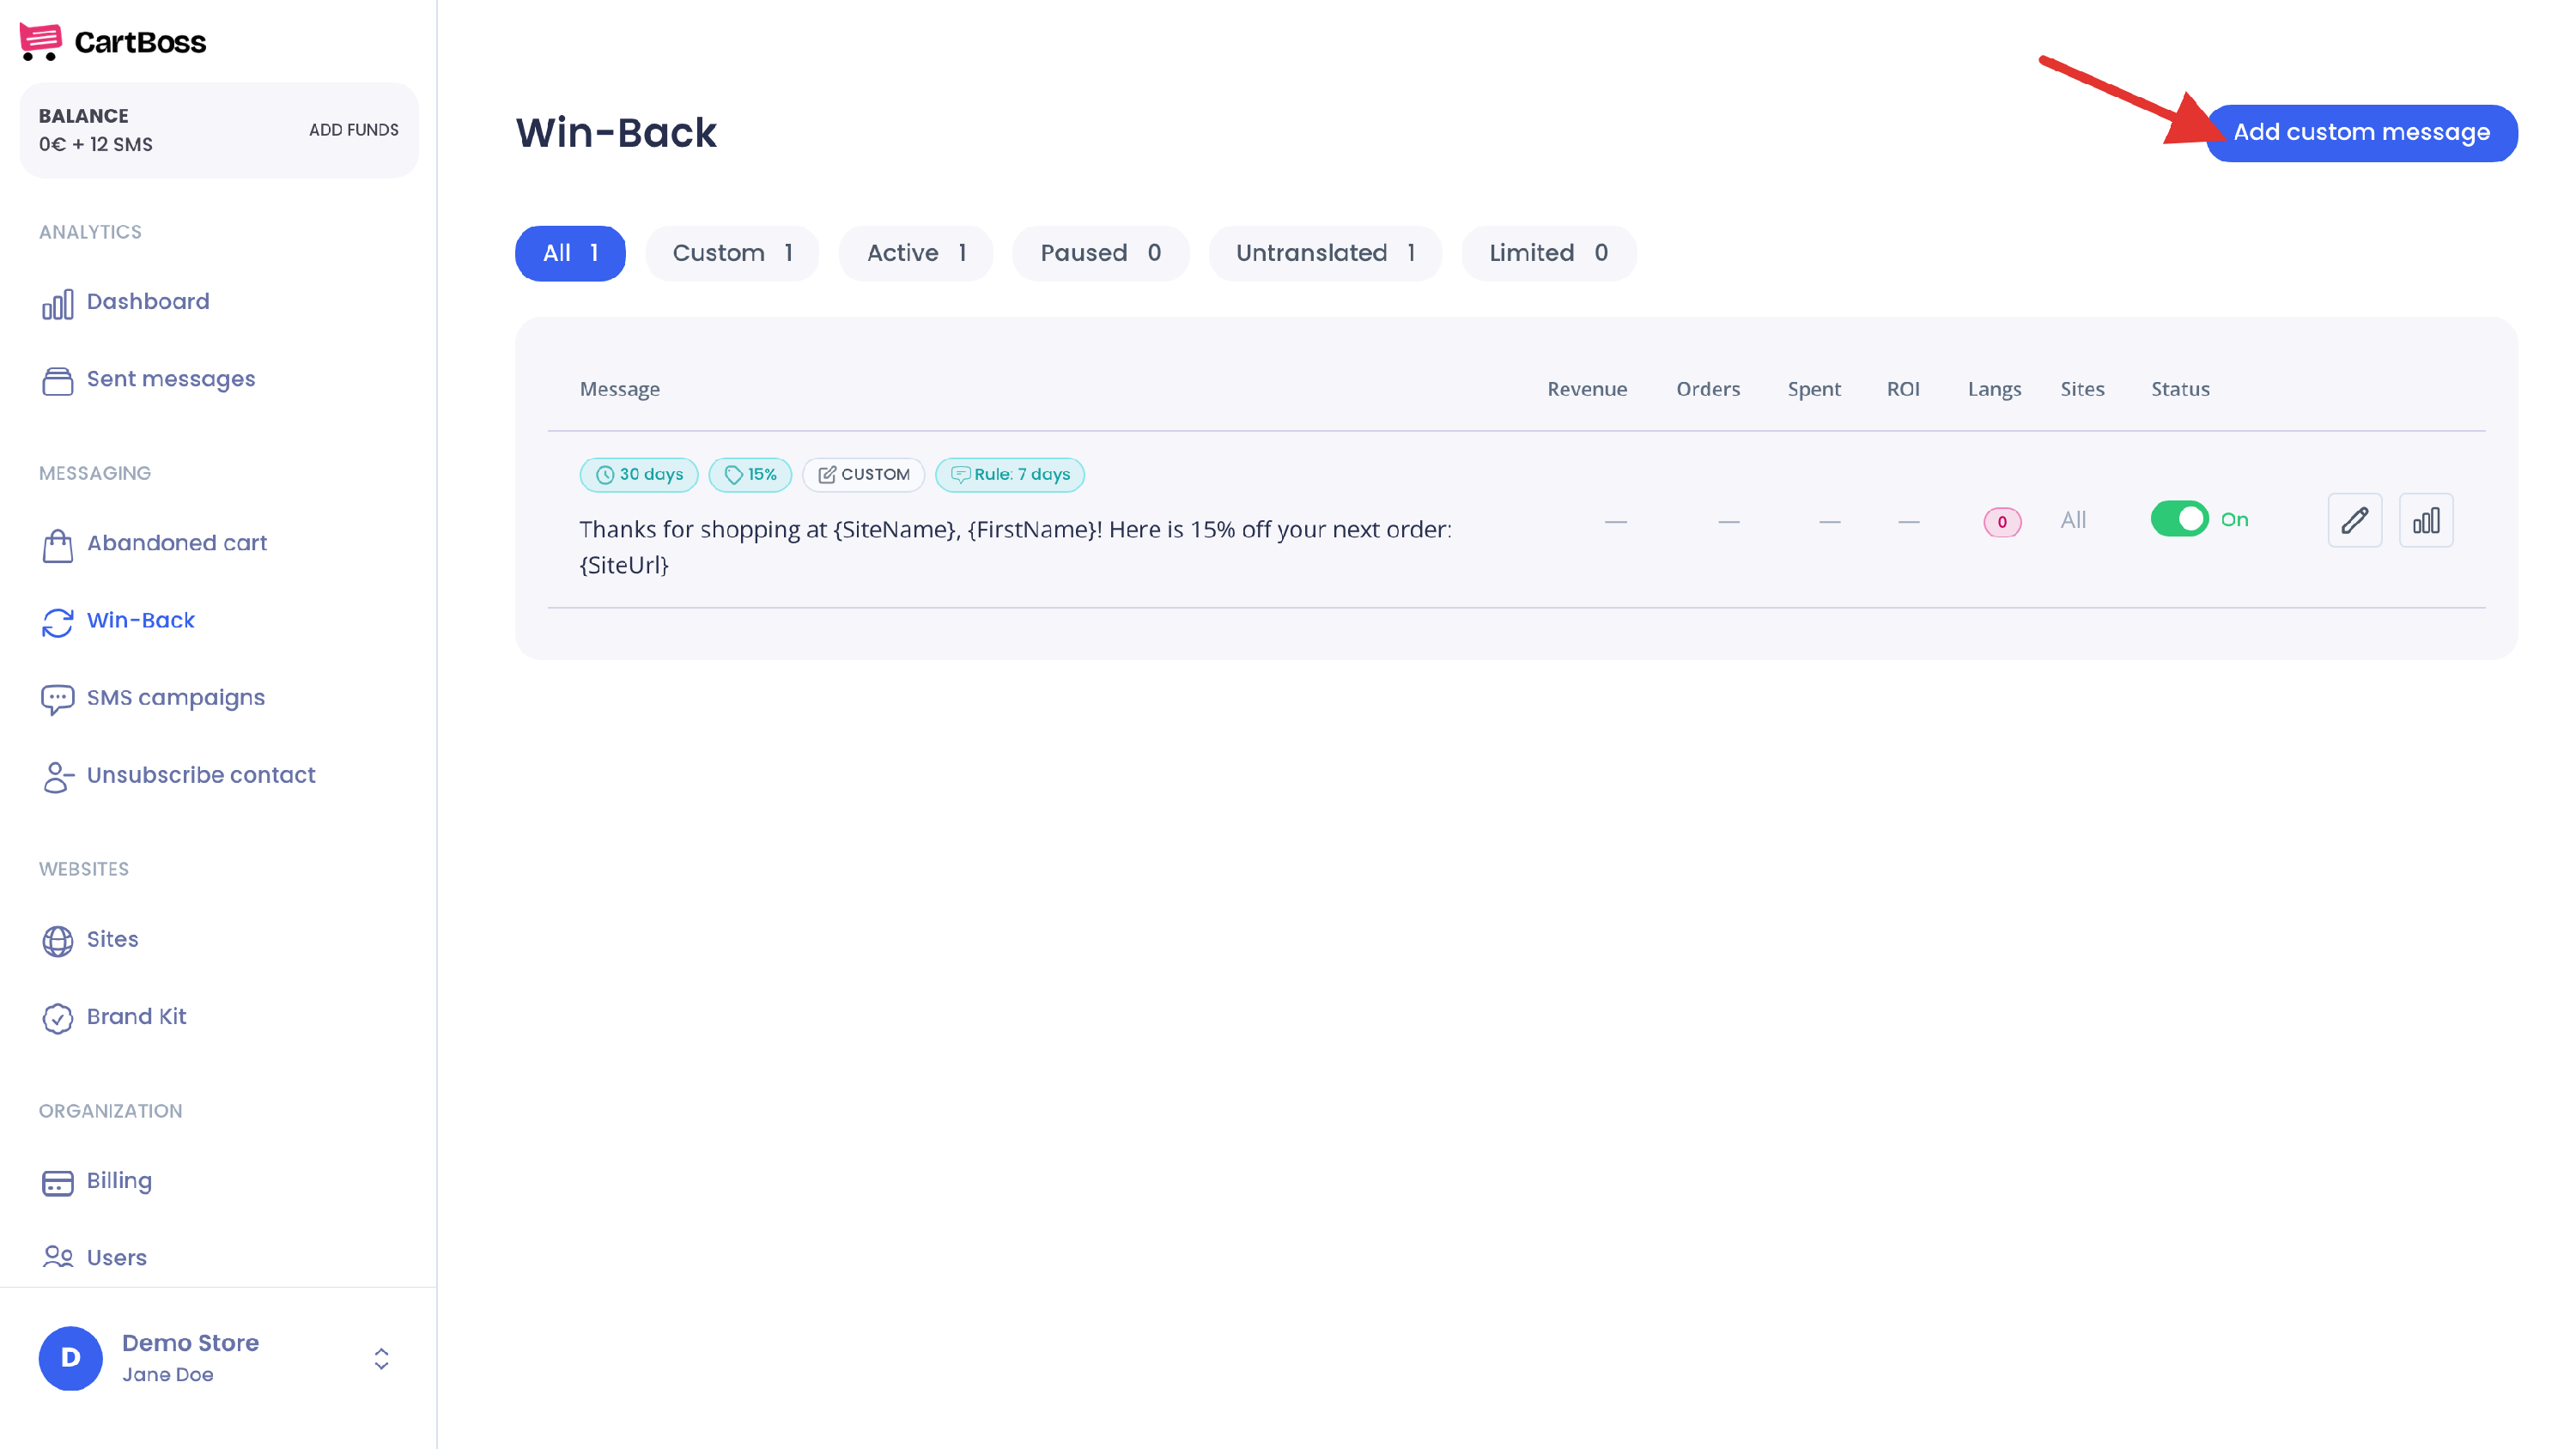2576x1449 pixels.
Task: Click the Revenue column header
Action: tap(1587, 389)
